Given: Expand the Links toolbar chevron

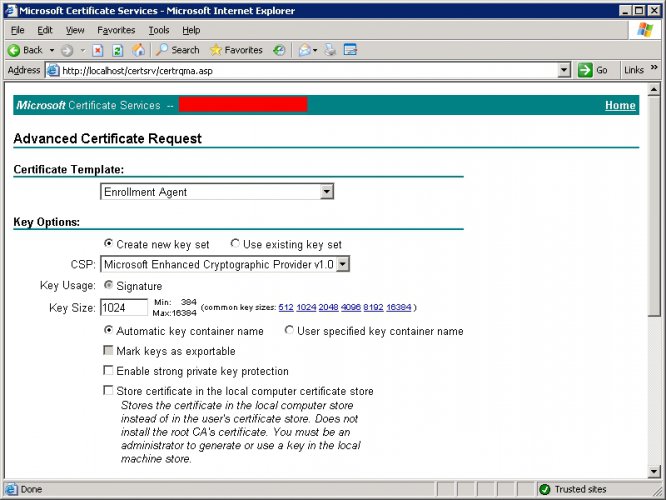Looking at the screenshot, I should coord(654,68).
